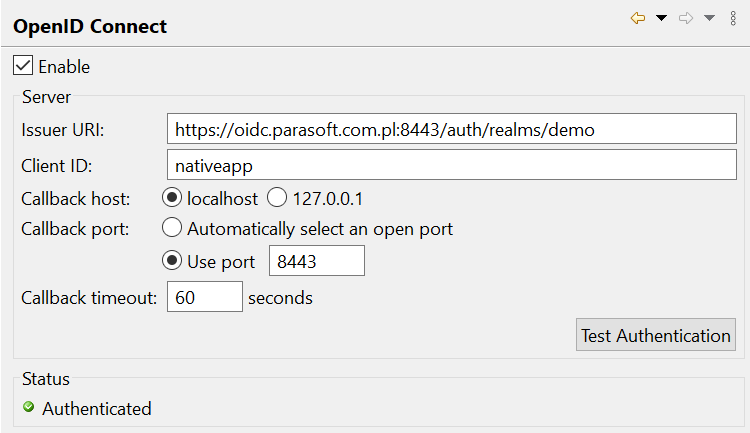The image size is (750, 433).
Task: Click the Client ID field with nativeapp
Action: tap(452, 165)
